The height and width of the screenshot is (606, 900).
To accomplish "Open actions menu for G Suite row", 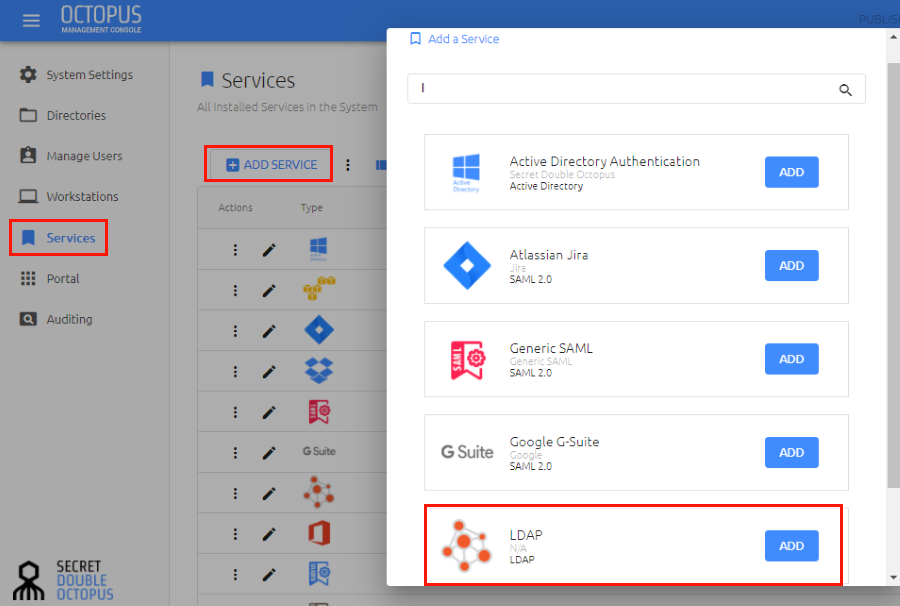I will [x=235, y=453].
